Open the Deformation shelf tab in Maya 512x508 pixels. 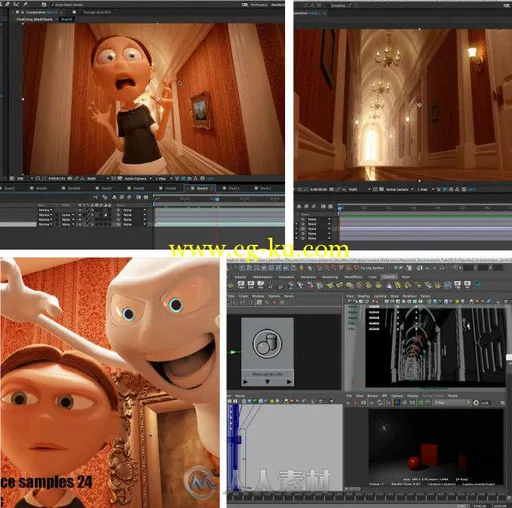tap(262, 277)
